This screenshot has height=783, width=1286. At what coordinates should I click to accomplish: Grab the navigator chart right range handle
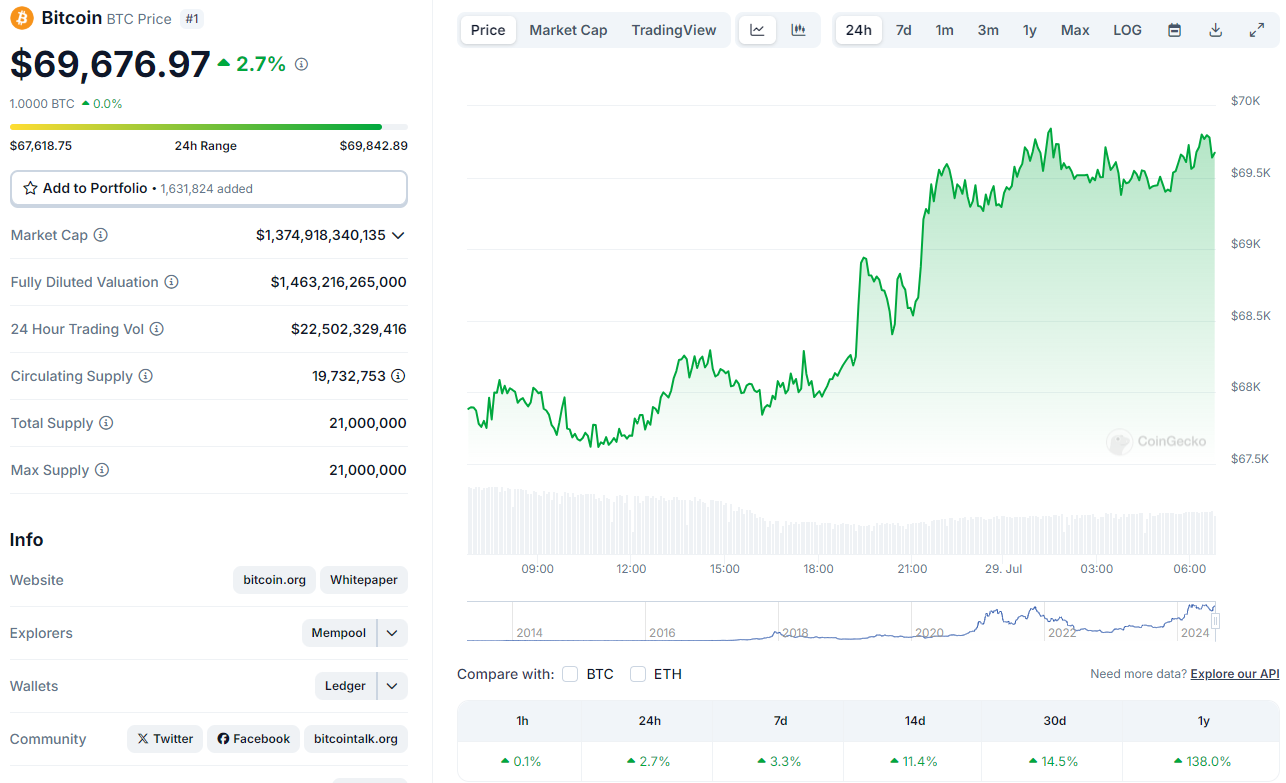click(x=1215, y=621)
